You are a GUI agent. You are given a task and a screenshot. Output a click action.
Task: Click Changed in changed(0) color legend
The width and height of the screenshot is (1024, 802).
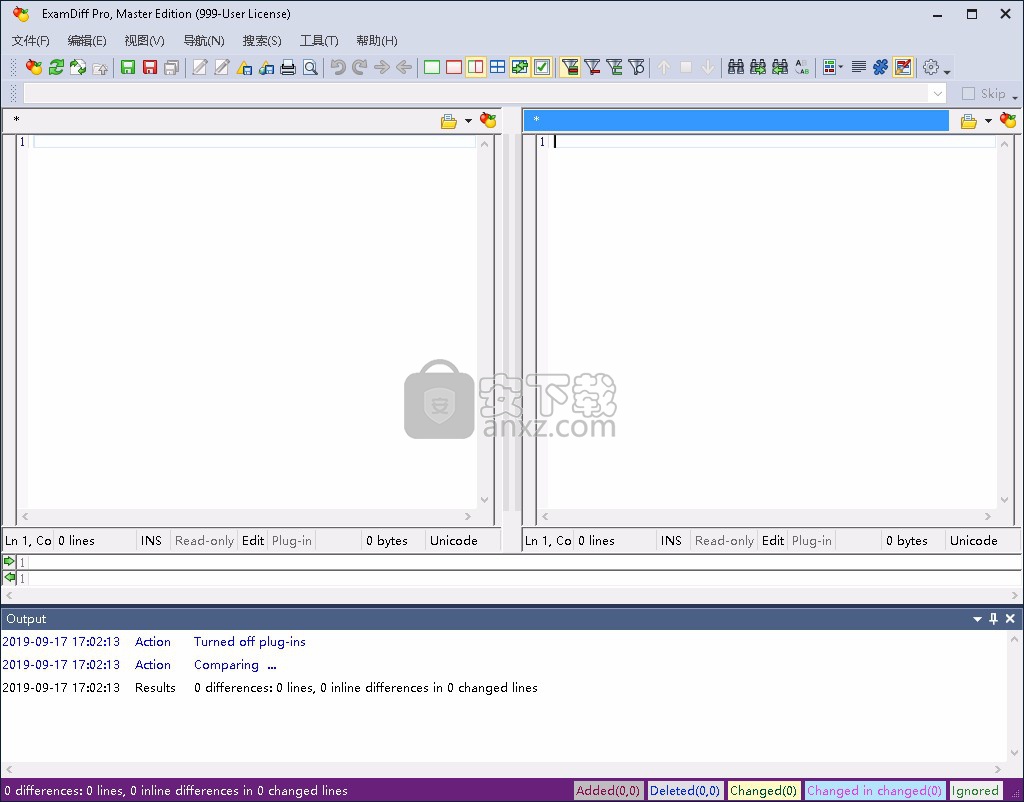tap(874, 791)
